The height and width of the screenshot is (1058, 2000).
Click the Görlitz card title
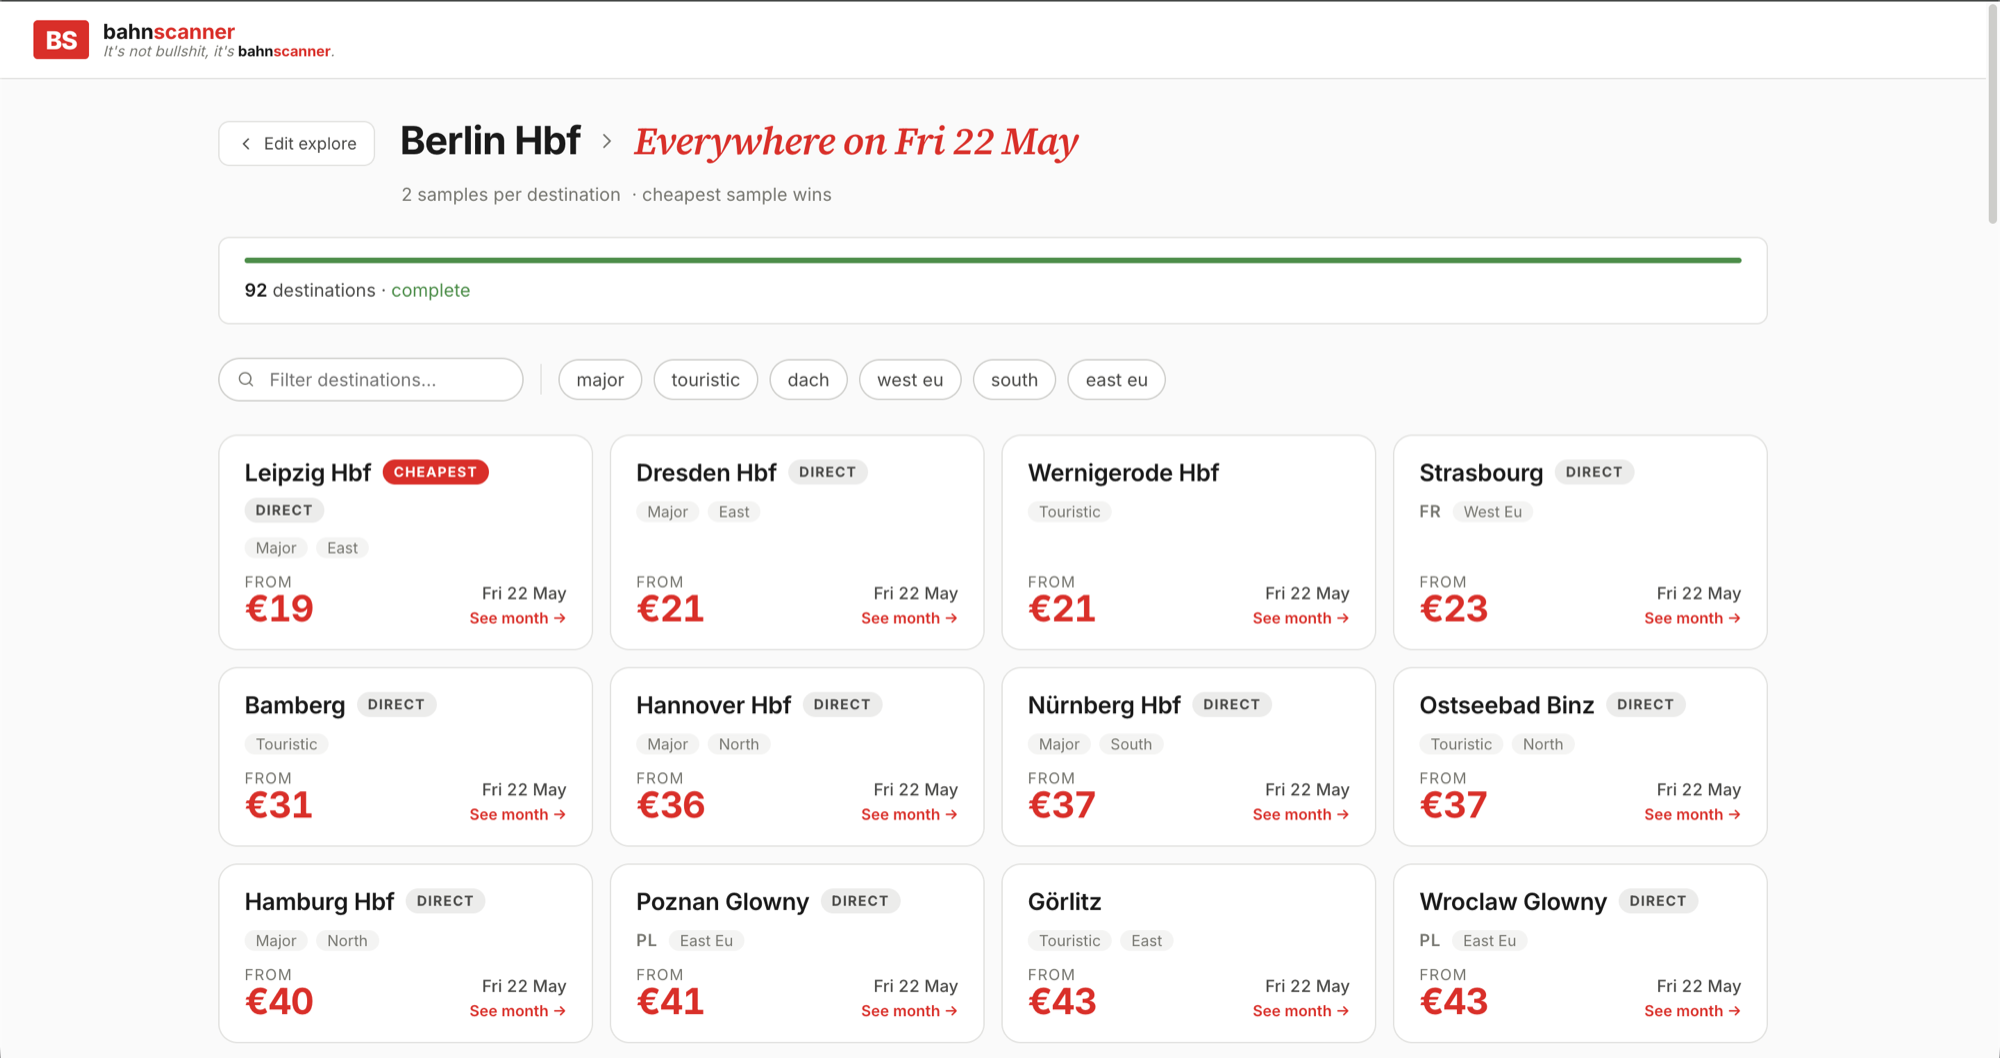(x=1065, y=901)
